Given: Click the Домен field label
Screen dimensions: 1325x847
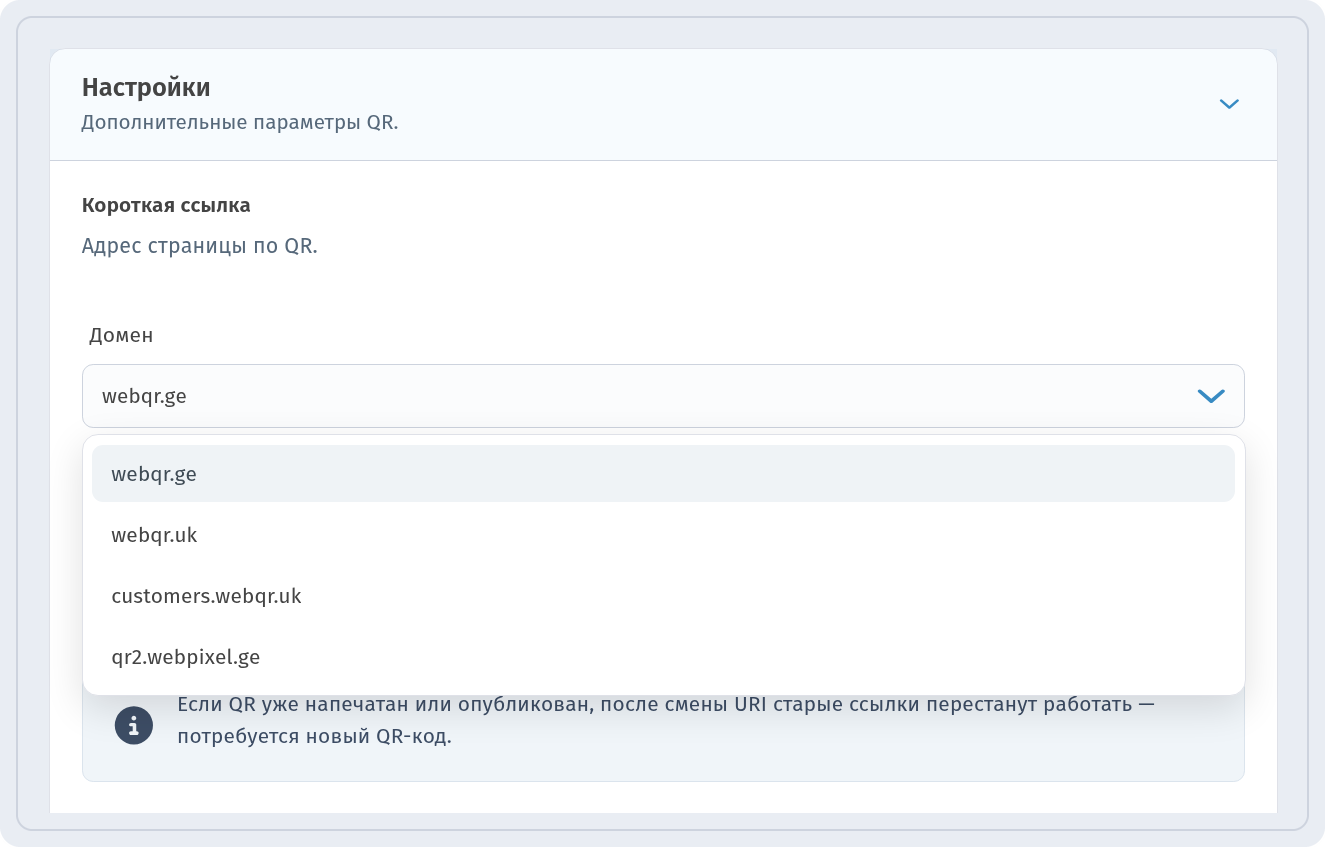Looking at the screenshot, I should [121, 336].
